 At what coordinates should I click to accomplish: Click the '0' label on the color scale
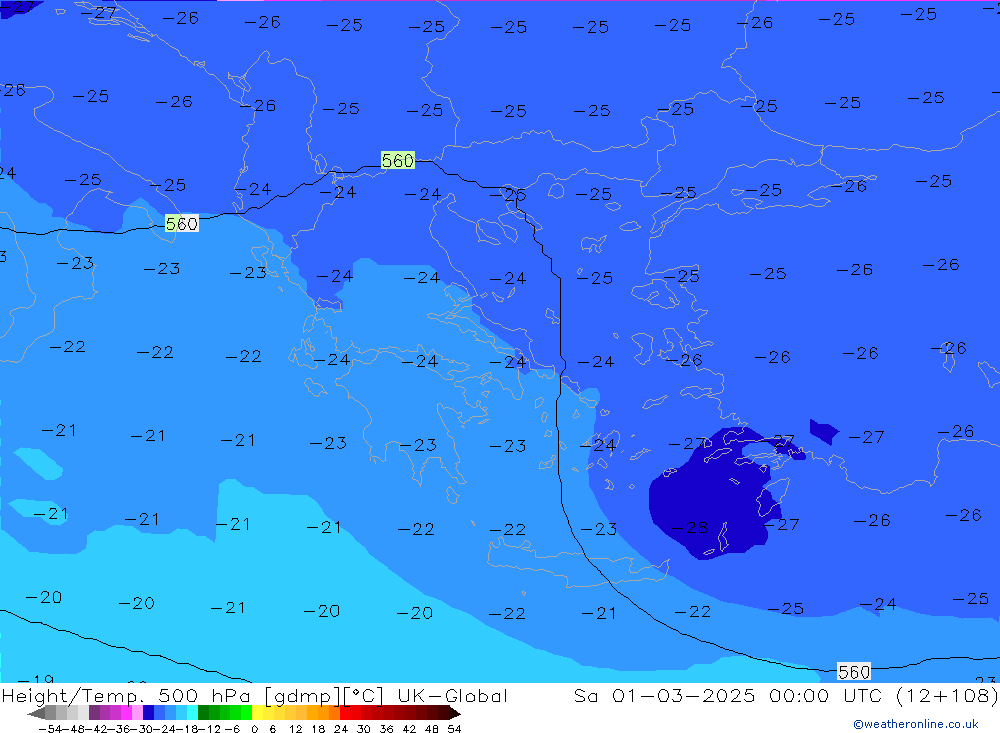(x=254, y=729)
